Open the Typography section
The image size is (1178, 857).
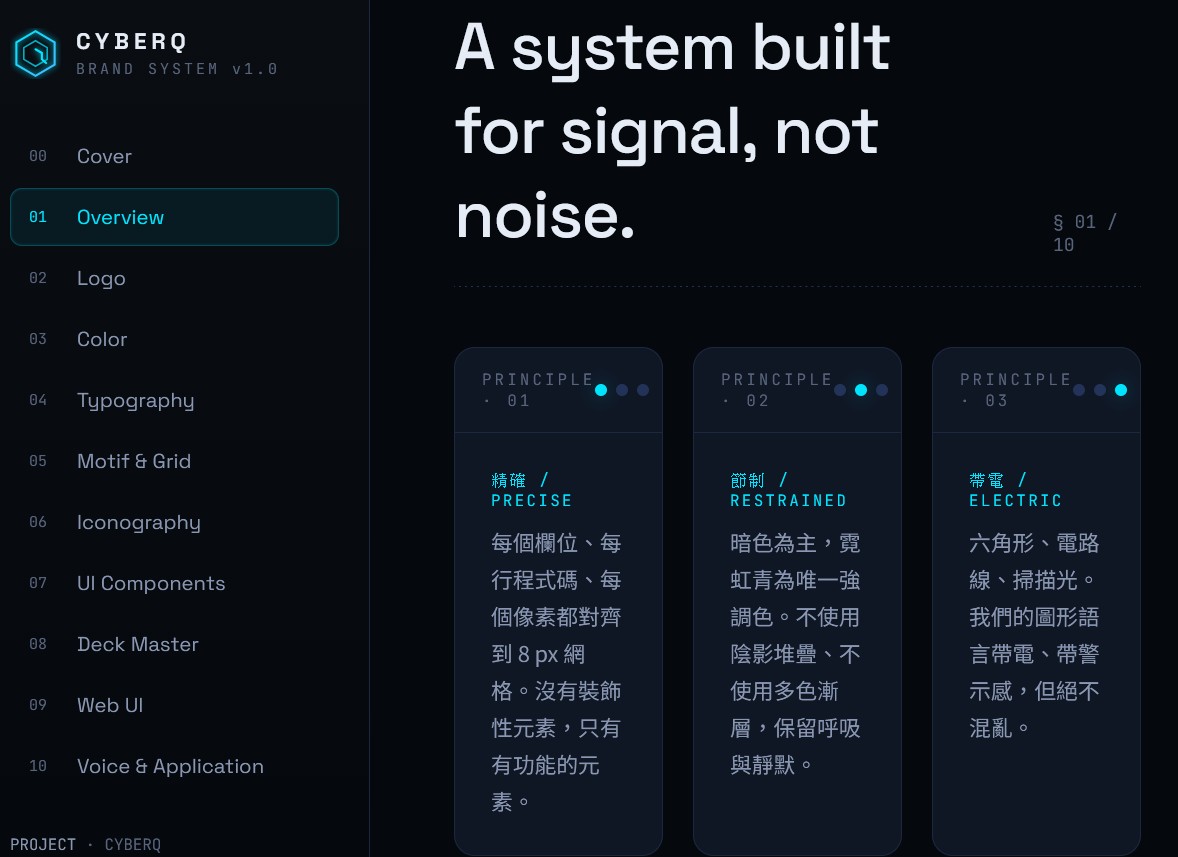[x=135, y=400]
